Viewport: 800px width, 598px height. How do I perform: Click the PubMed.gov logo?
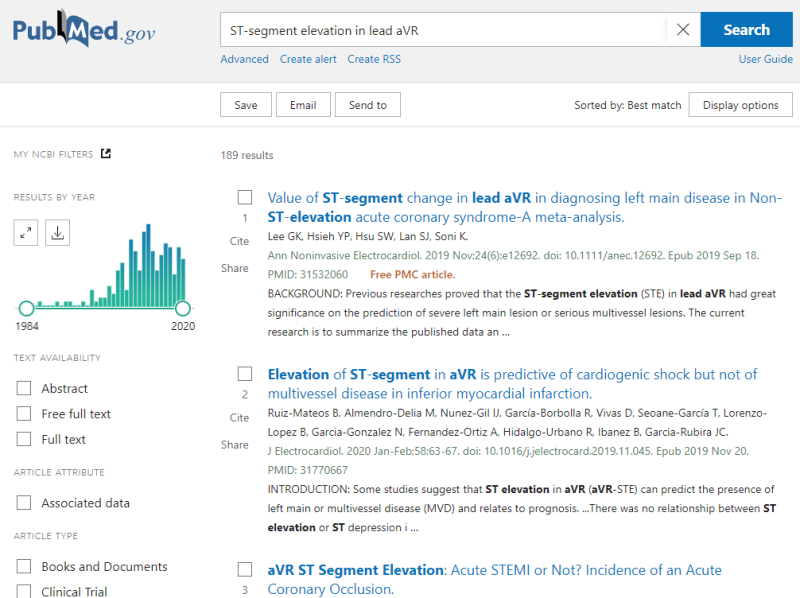tap(84, 29)
